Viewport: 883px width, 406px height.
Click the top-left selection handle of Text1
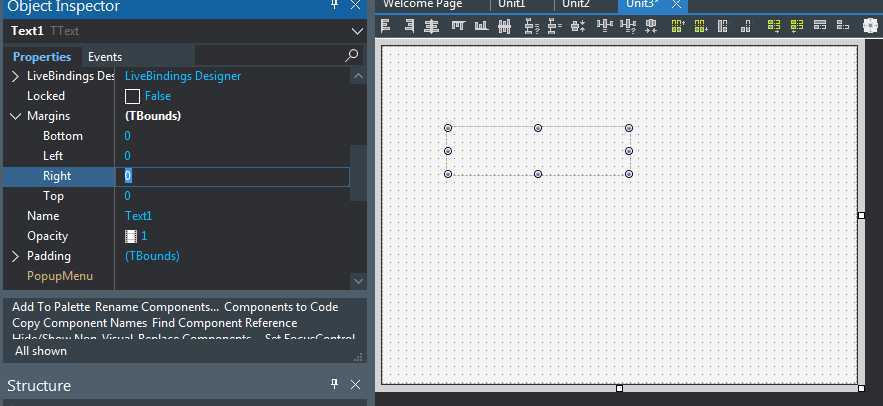pos(448,128)
